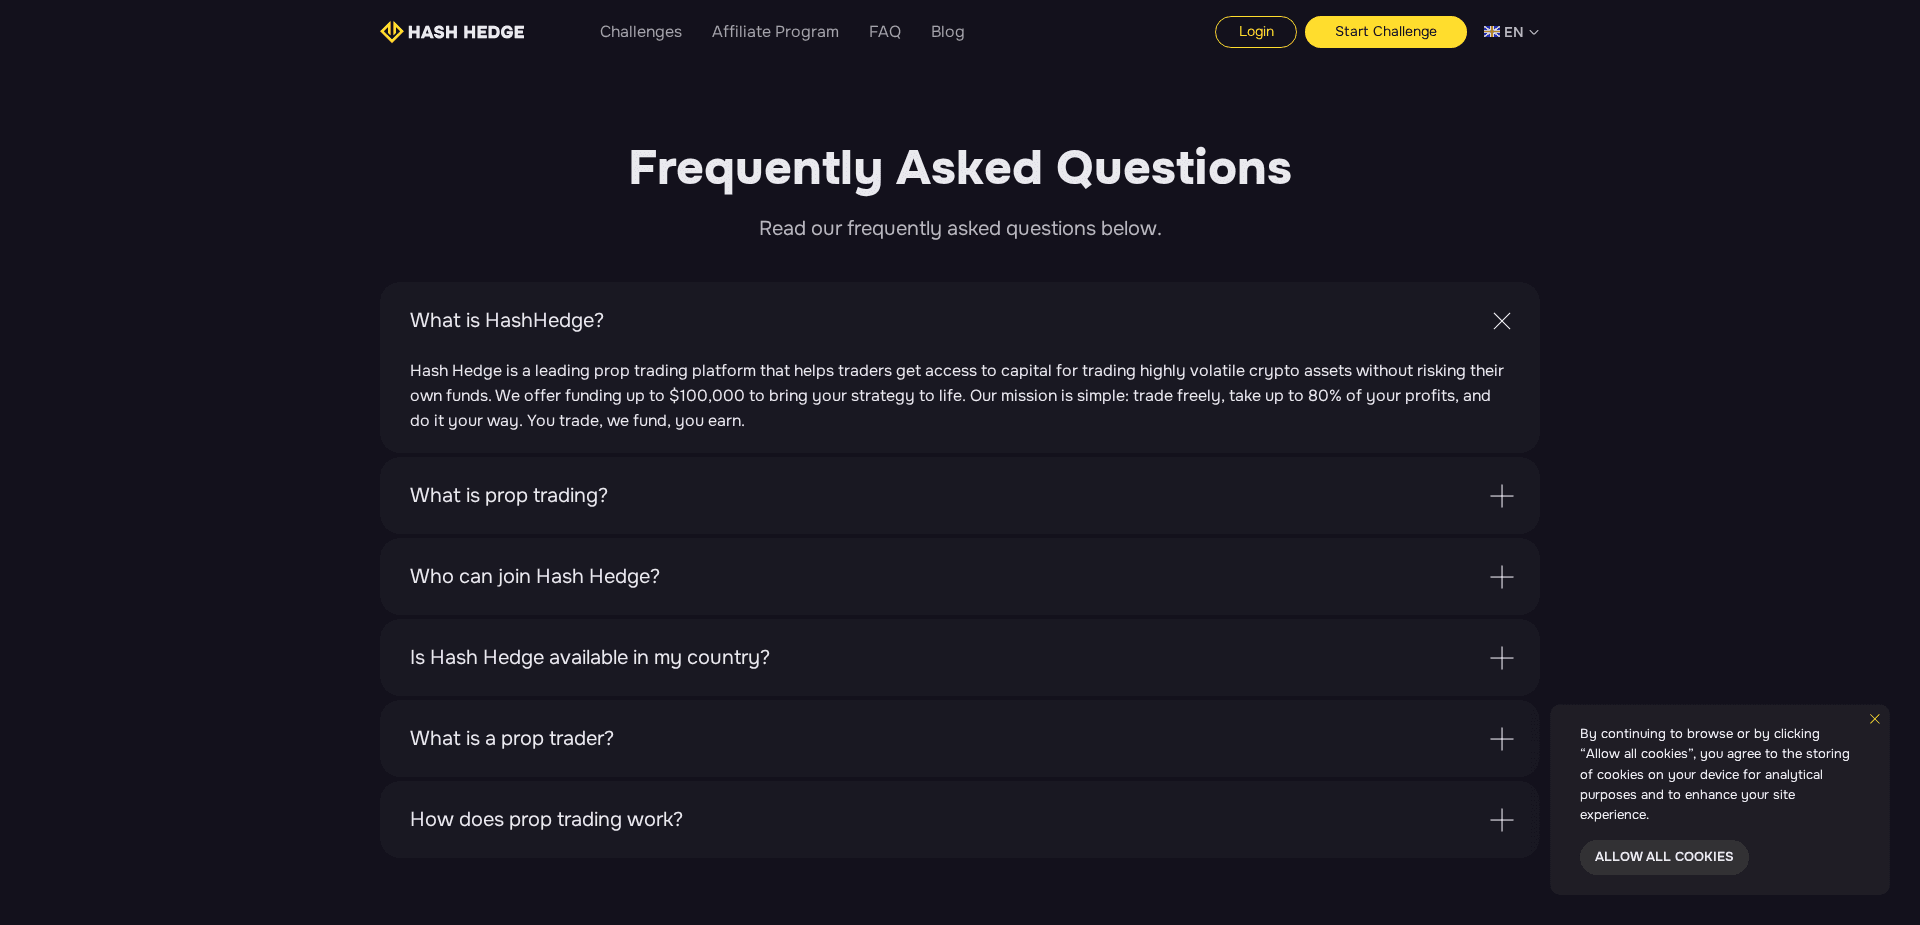
Task: Click the plus icon on How does prop trading work
Action: (x=1501, y=820)
